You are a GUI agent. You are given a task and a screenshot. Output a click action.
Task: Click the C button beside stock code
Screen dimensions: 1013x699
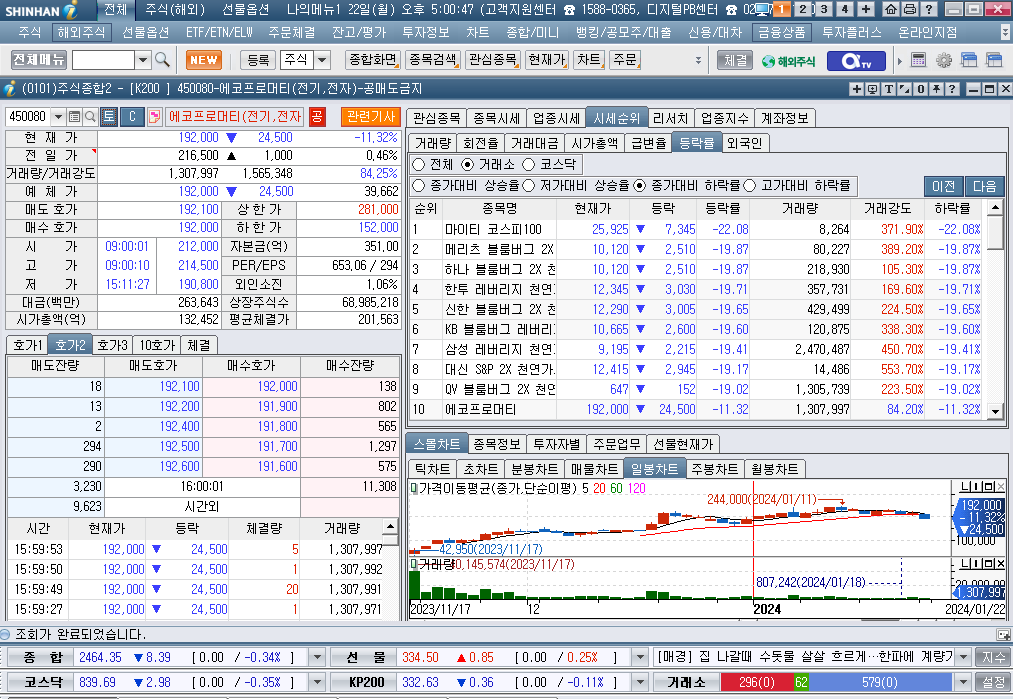click(132, 116)
